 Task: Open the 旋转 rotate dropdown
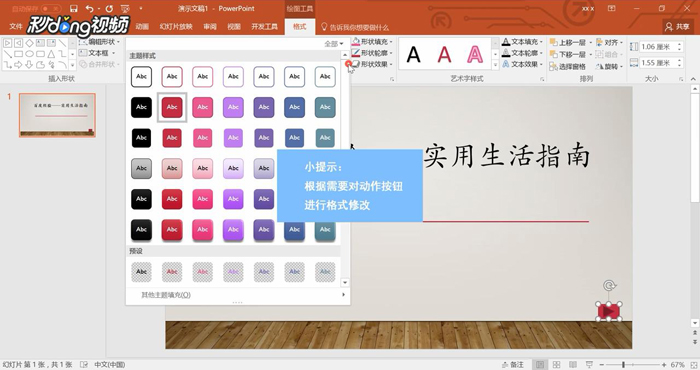click(x=608, y=66)
